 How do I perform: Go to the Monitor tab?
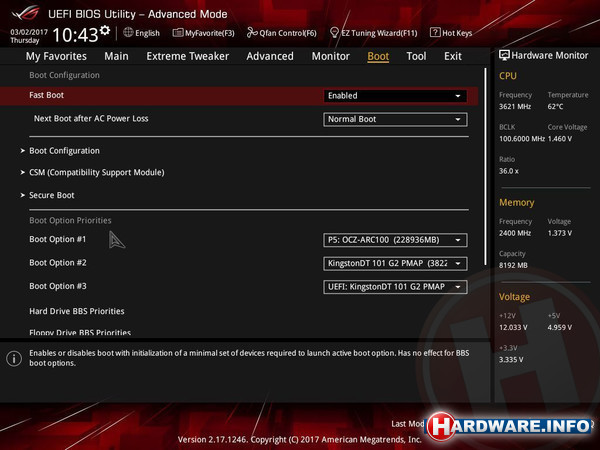[x=331, y=56]
